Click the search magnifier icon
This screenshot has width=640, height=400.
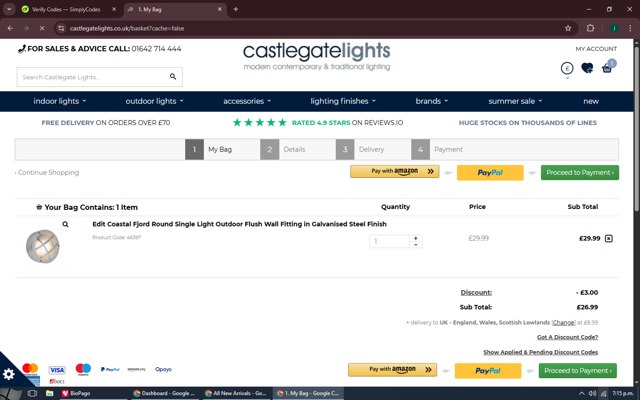pos(173,76)
